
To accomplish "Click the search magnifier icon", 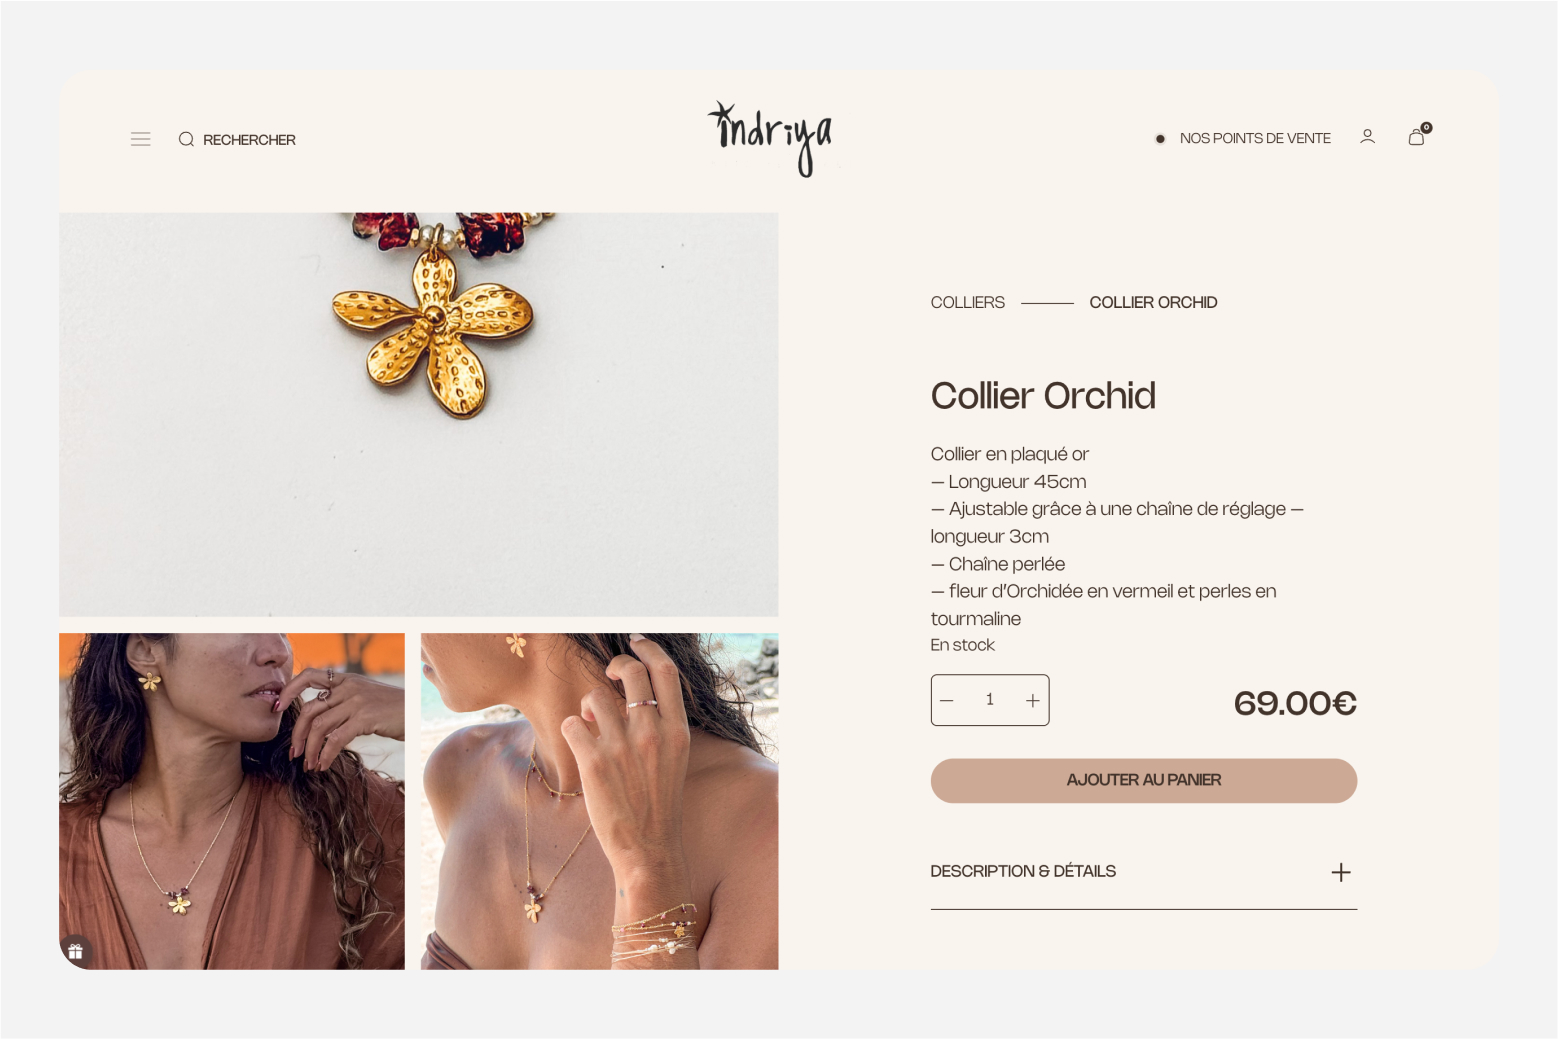I will click(x=186, y=139).
